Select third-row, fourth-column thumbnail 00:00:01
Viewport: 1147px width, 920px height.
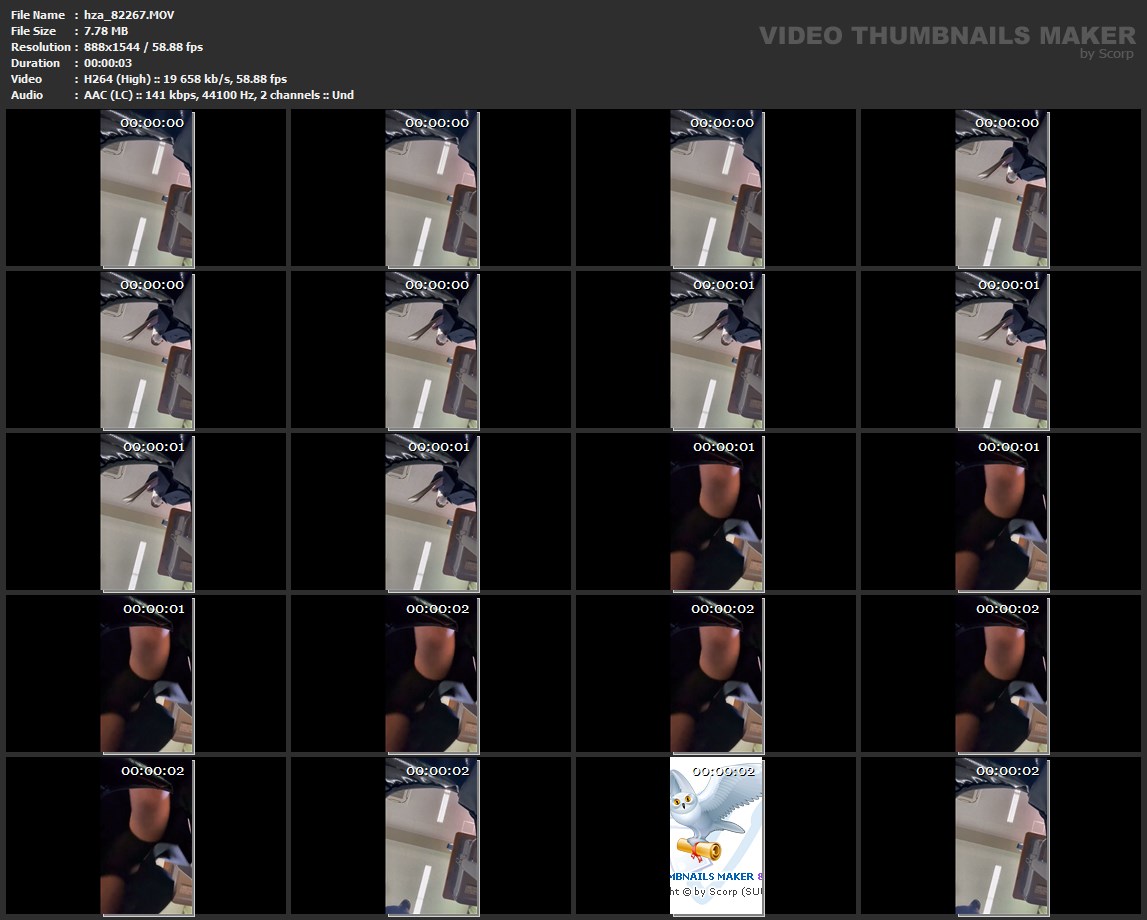pyautogui.click(x=1002, y=513)
